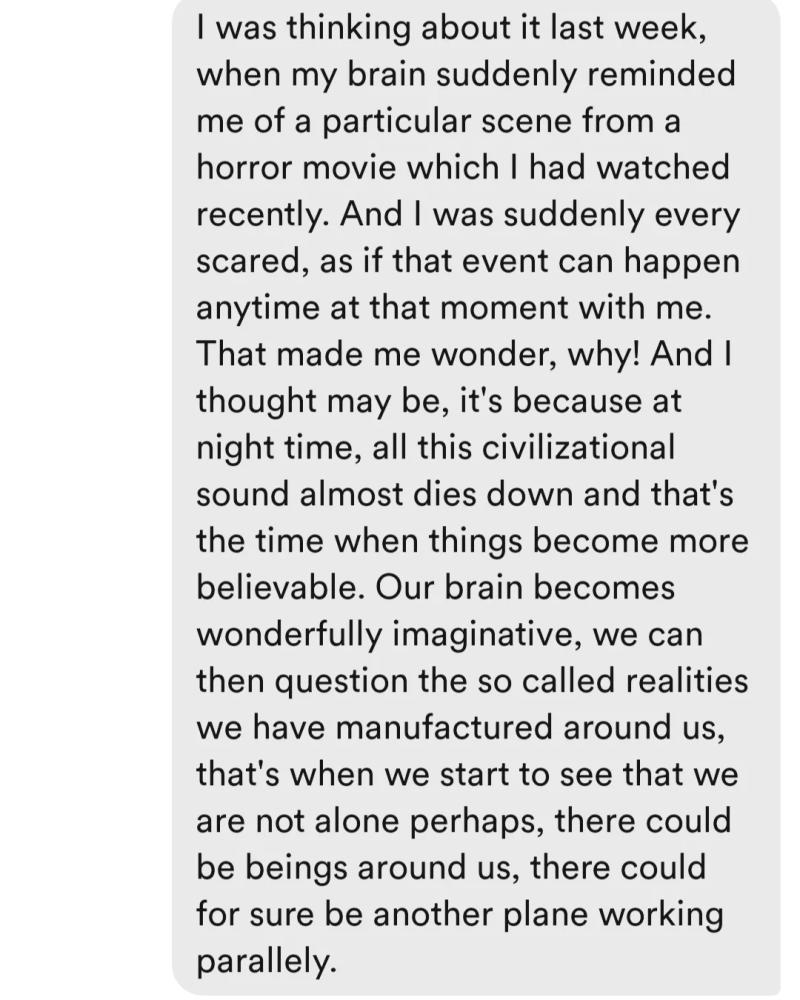The height and width of the screenshot is (1000, 800).
Task: Tap the word "recently" in the text
Action: pos(263,216)
